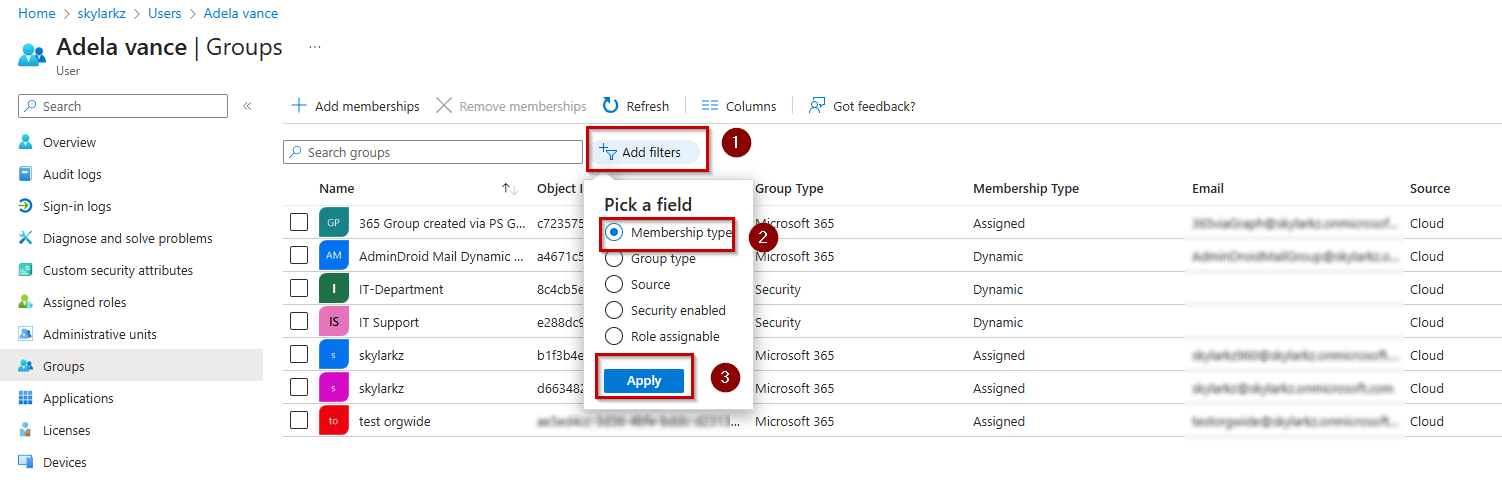
Task: Click Add memberships
Action: click(x=355, y=106)
